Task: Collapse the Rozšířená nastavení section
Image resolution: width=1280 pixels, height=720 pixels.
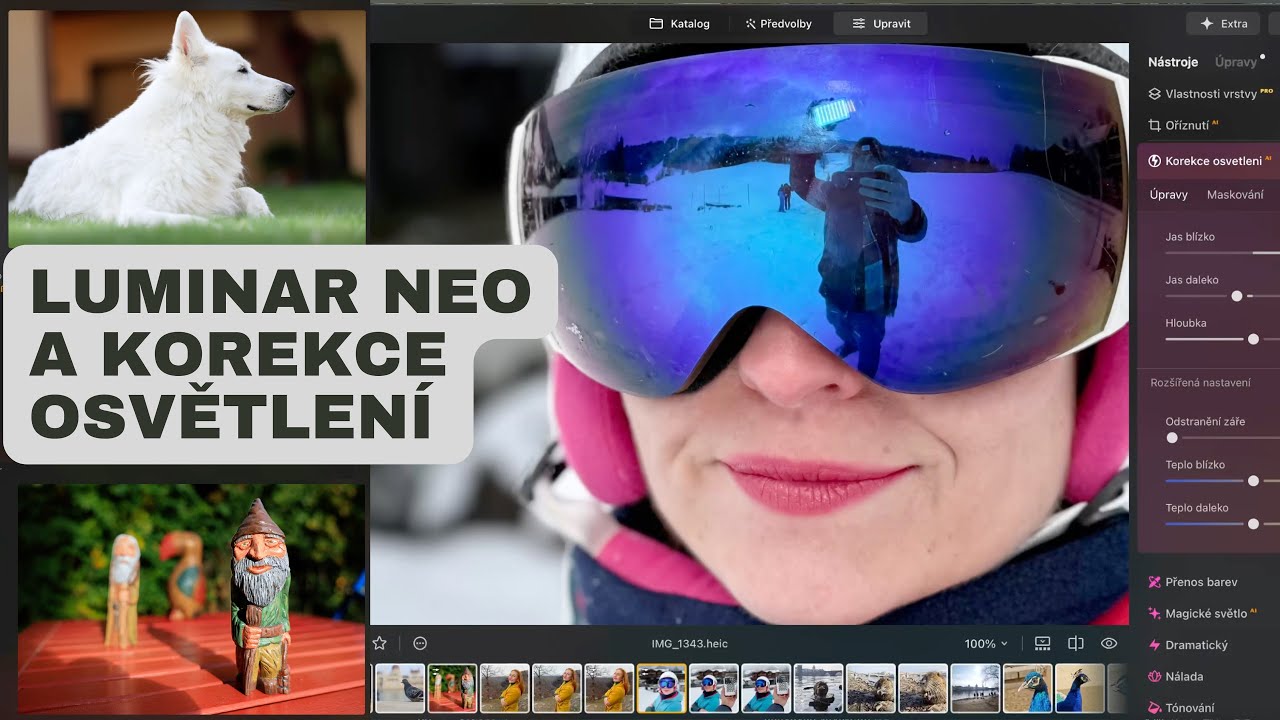Action: point(1200,383)
